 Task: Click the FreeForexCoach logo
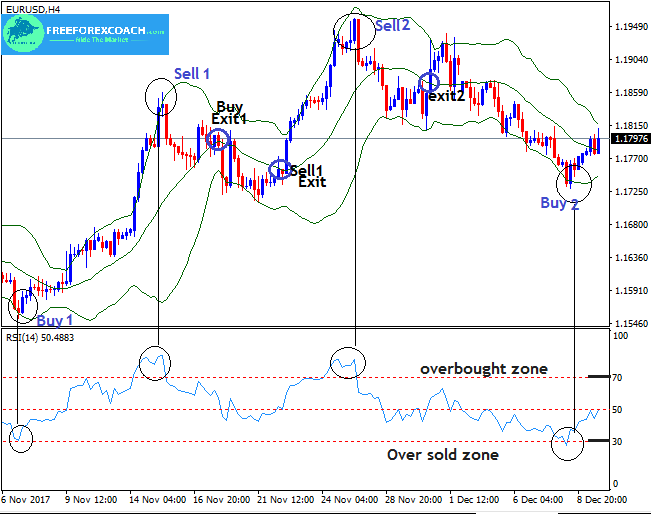(84, 36)
